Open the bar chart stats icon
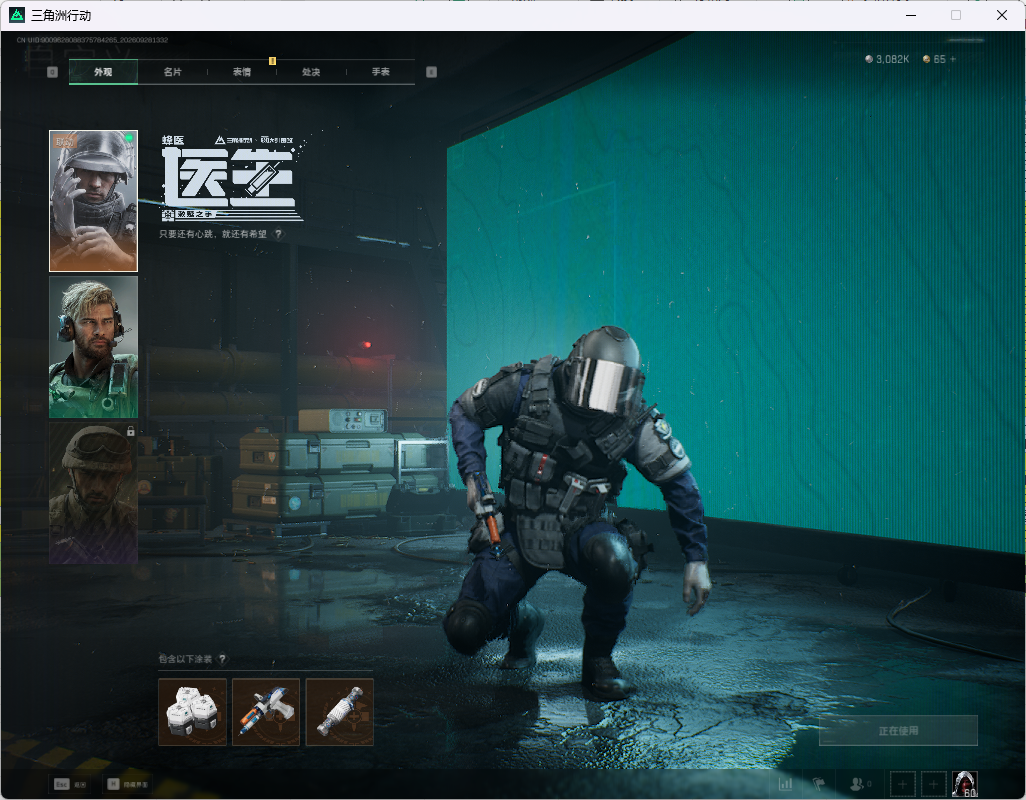 click(x=785, y=783)
